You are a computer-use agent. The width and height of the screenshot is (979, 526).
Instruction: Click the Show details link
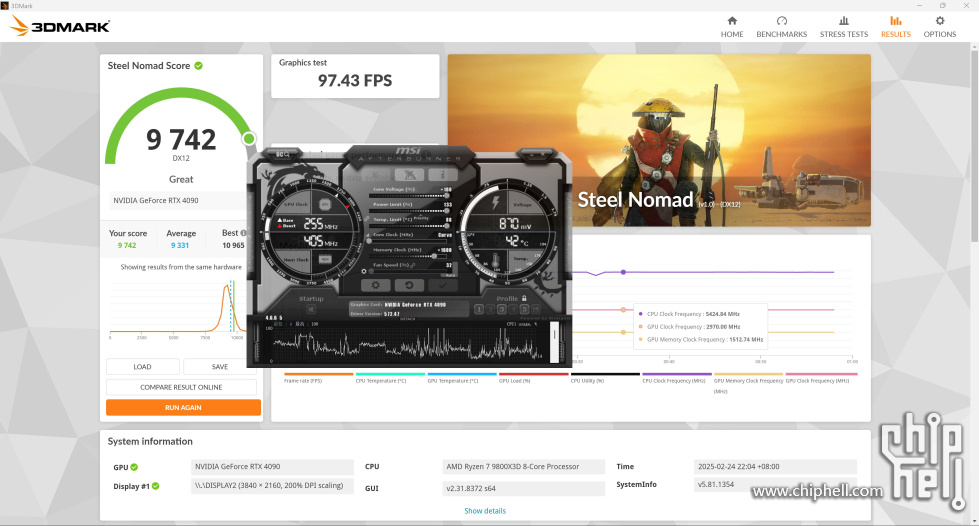(485, 510)
